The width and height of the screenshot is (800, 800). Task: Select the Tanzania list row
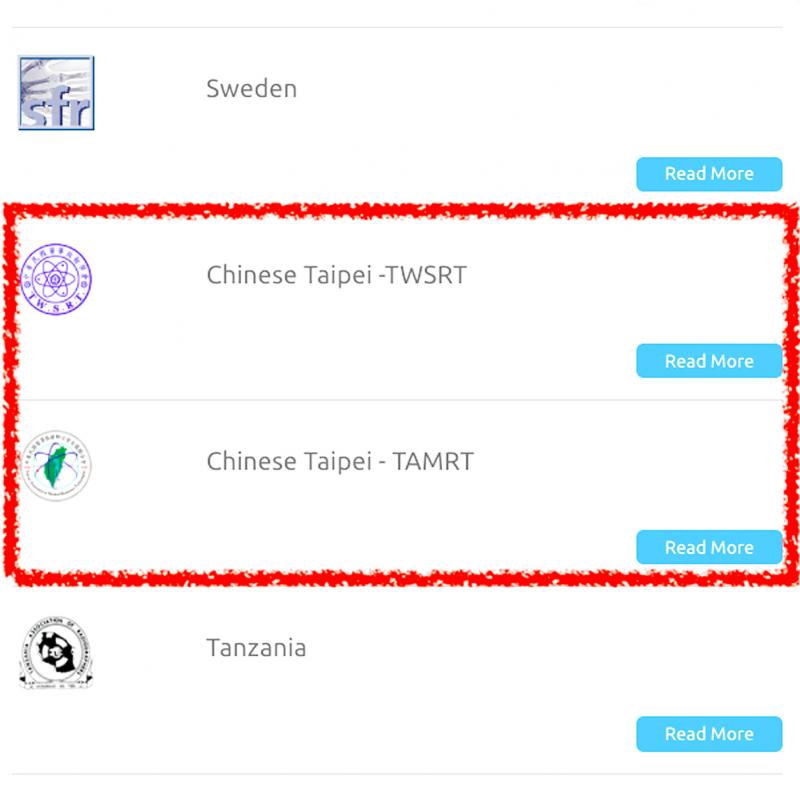tap(397, 680)
